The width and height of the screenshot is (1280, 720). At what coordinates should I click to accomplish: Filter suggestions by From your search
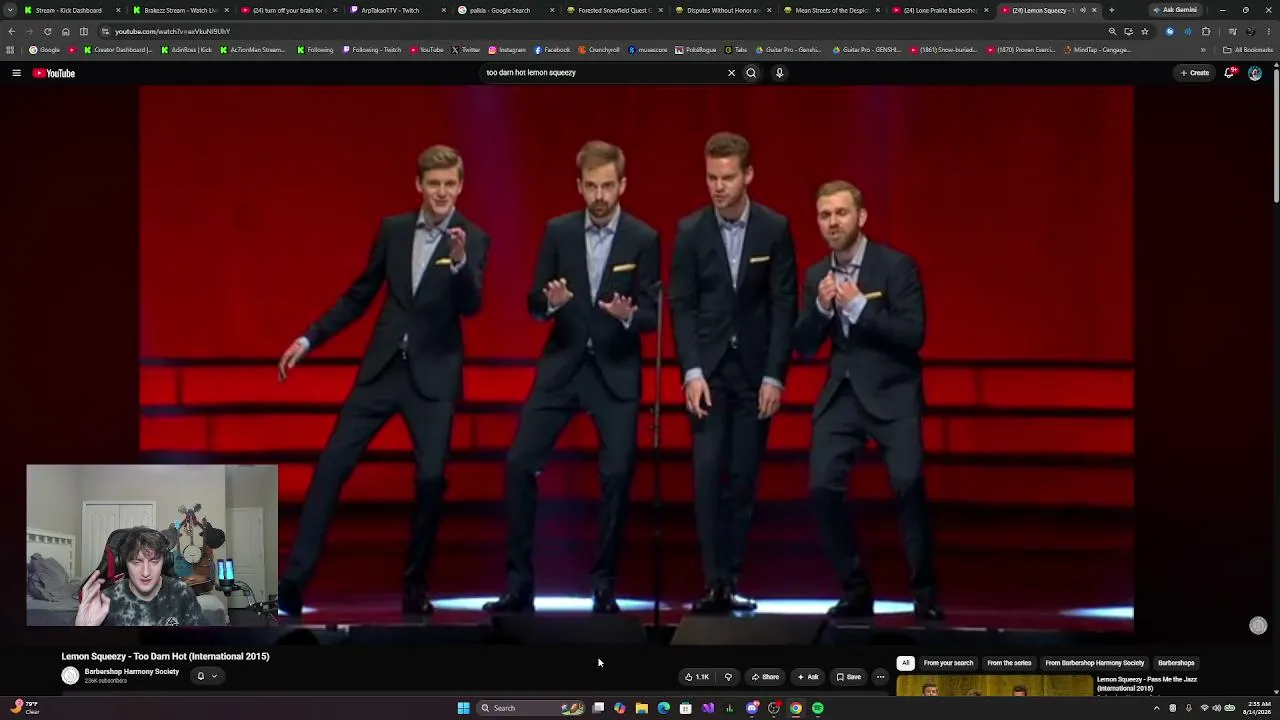[948, 663]
